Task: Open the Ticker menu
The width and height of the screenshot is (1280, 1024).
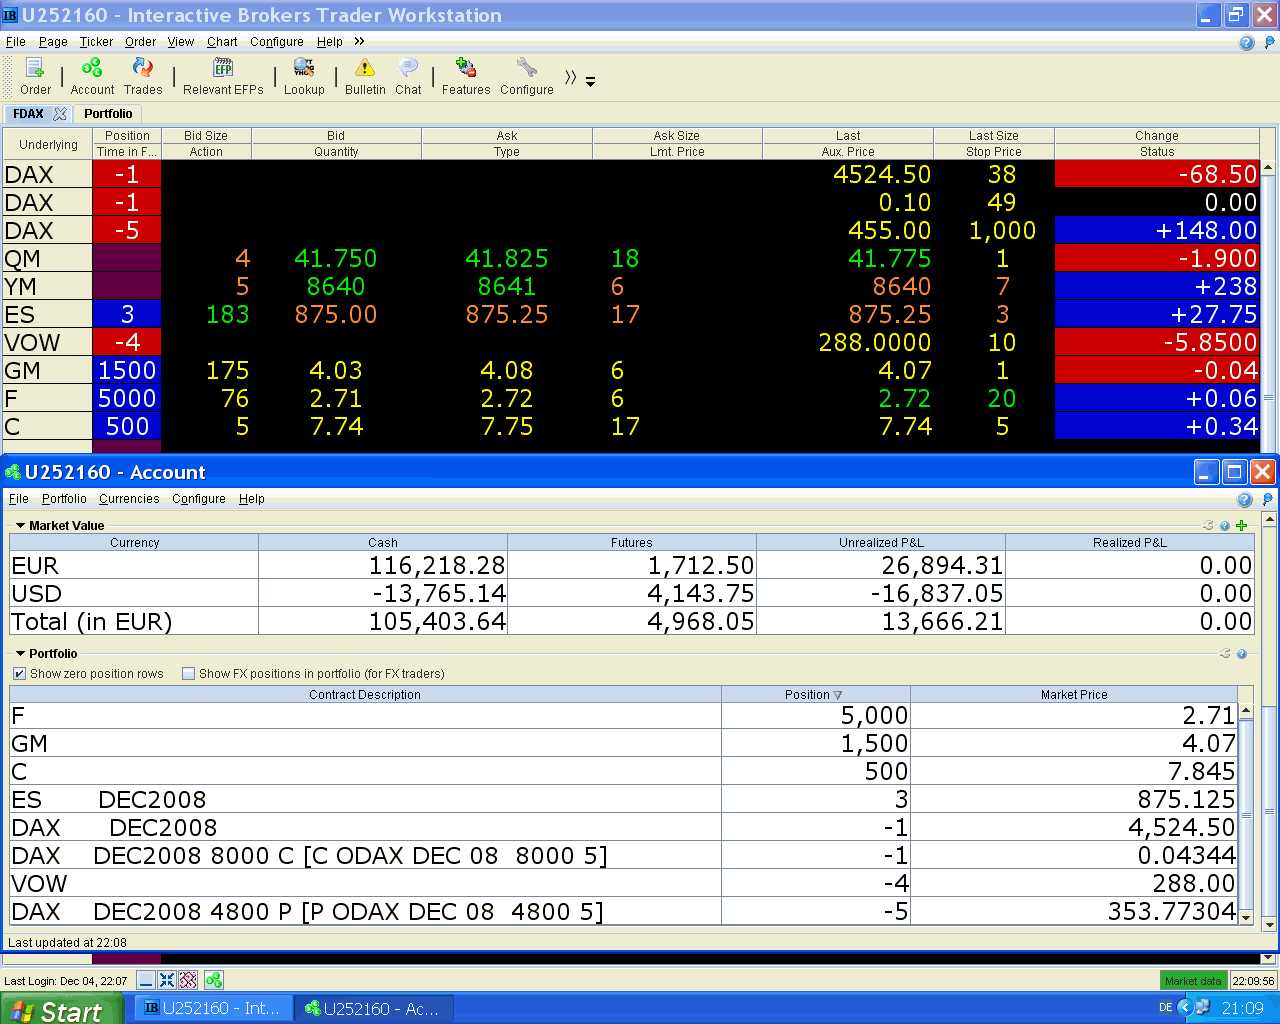Action: click(96, 42)
